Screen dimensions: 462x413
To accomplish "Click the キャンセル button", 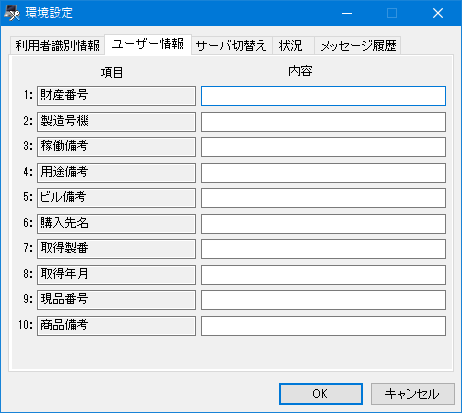I will 413,394.
